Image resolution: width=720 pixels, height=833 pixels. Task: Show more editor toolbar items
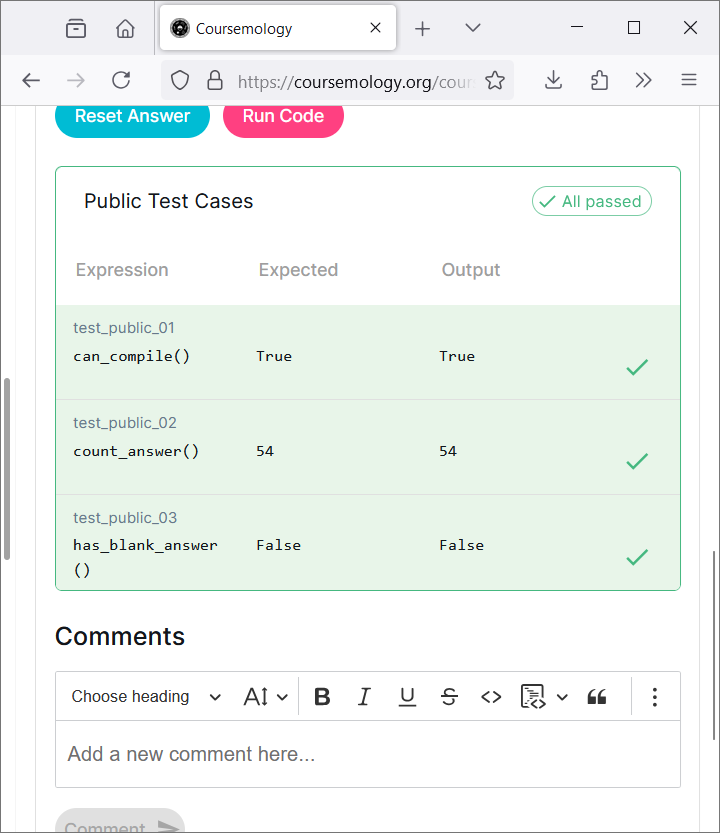click(654, 697)
